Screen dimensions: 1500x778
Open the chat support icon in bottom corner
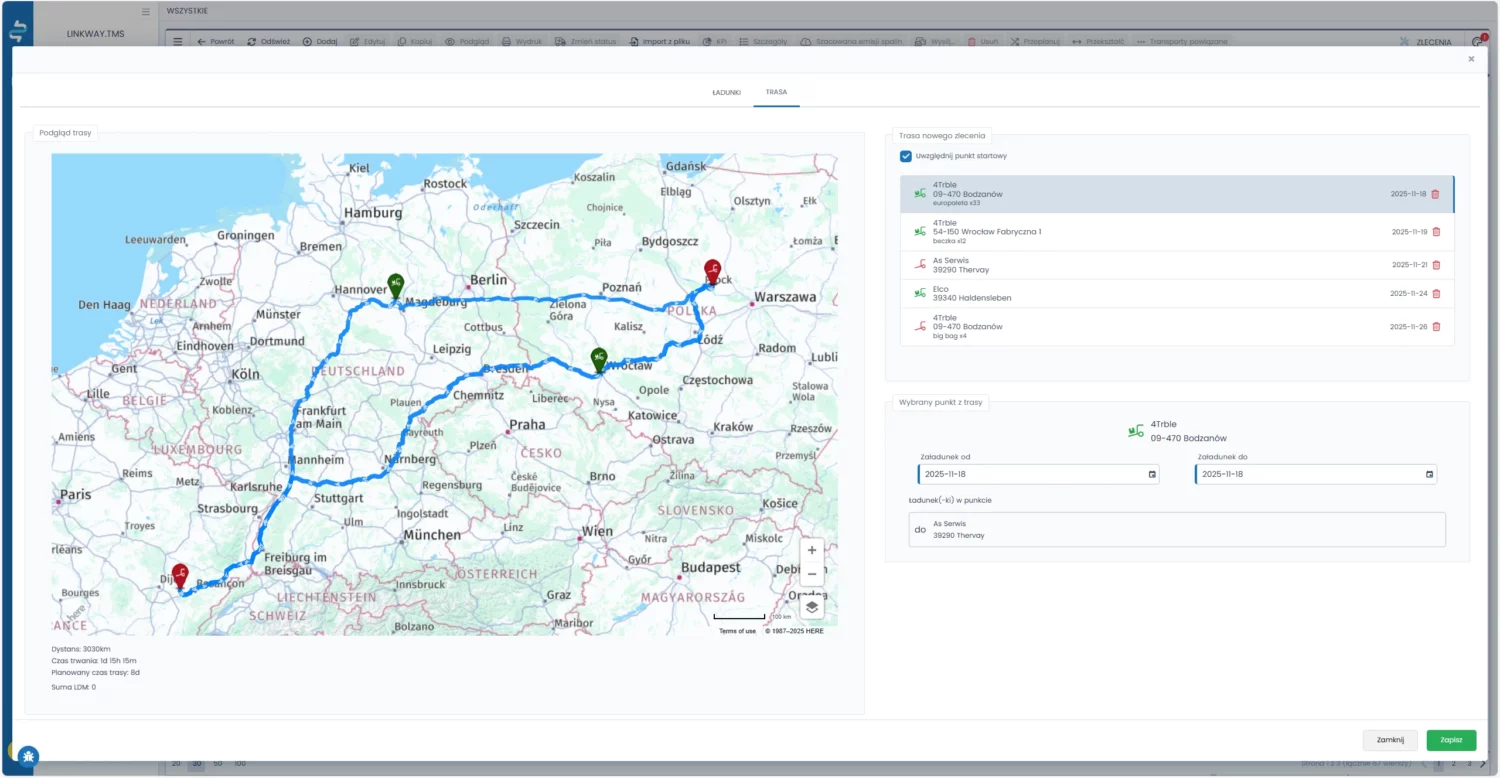click(x=28, y=755)
